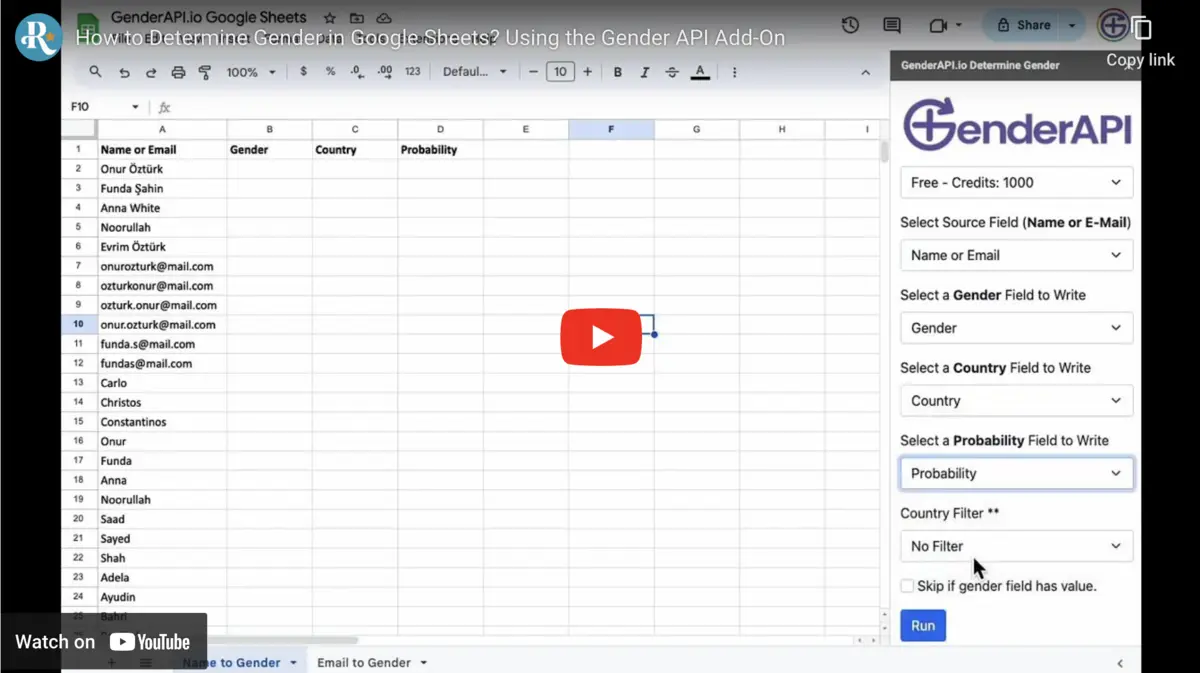The image size is (1200, 673).
Task: Open the zoom 100% dropdown
Action: (x=250, y=72)
